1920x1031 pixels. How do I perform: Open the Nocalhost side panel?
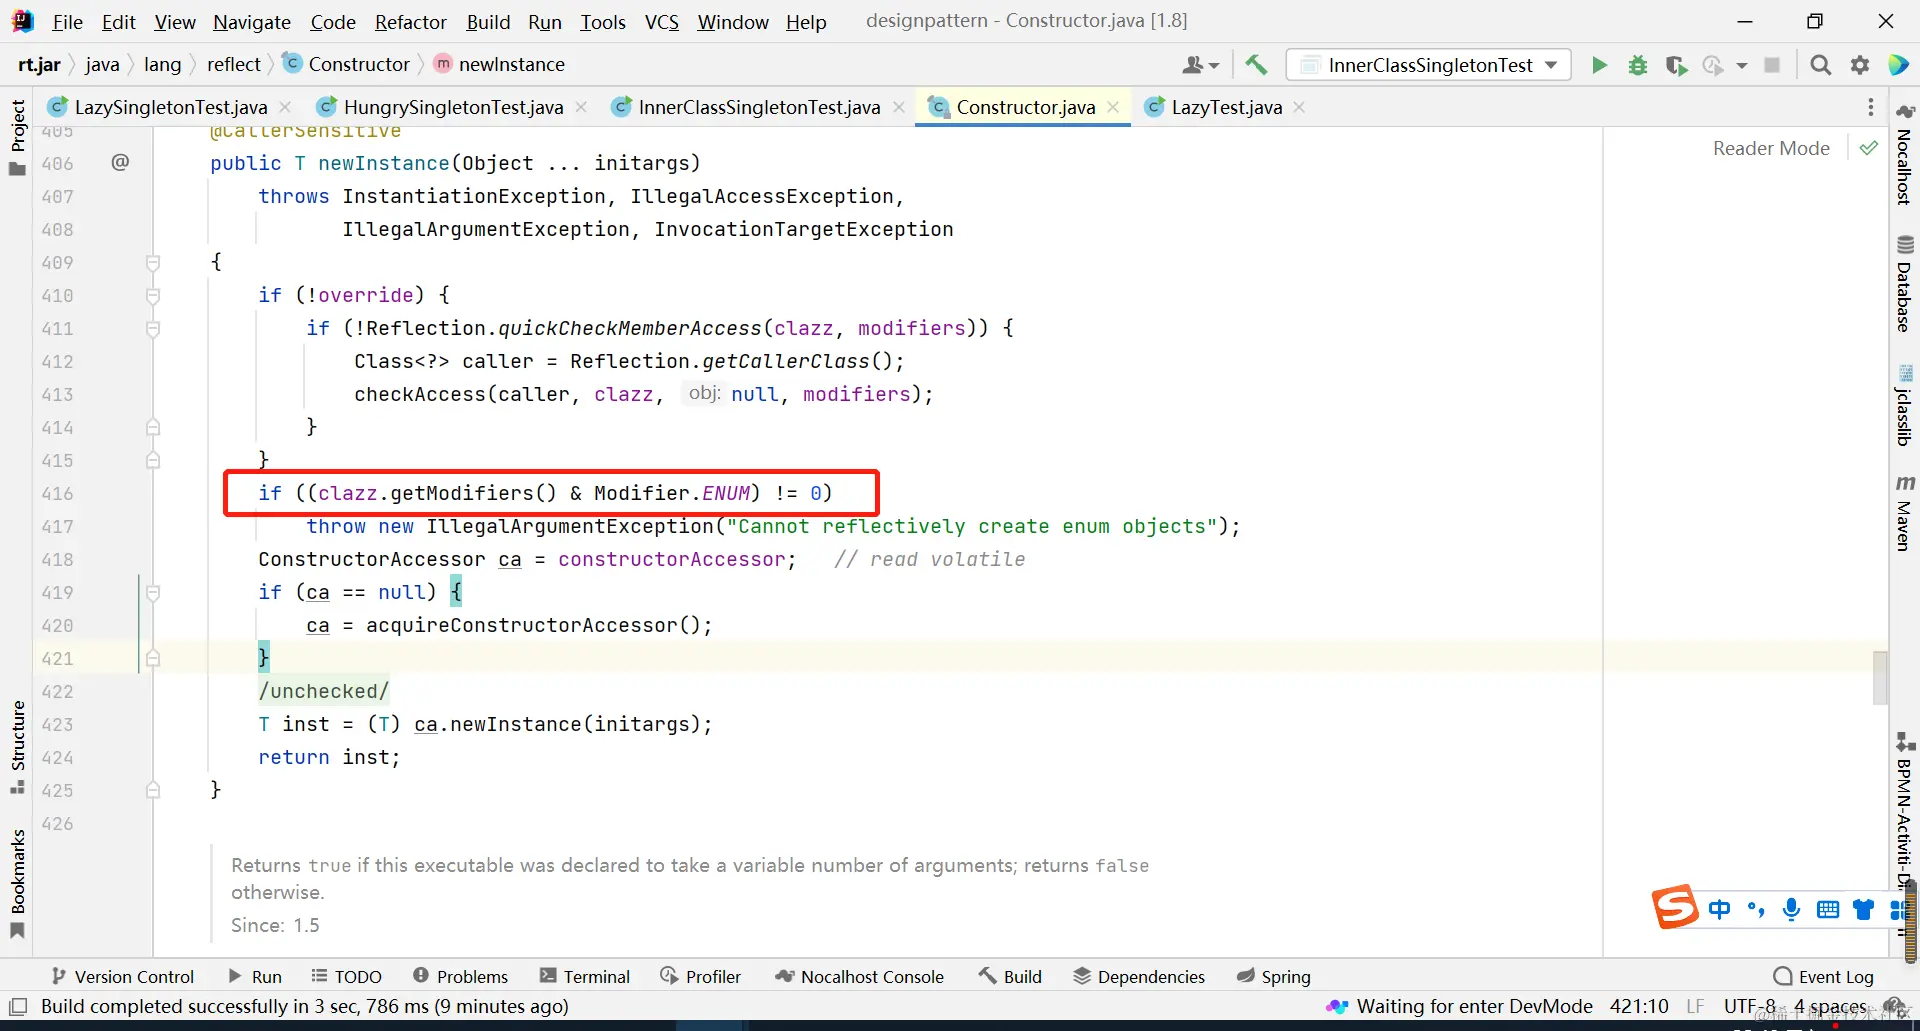point(1905,154)
